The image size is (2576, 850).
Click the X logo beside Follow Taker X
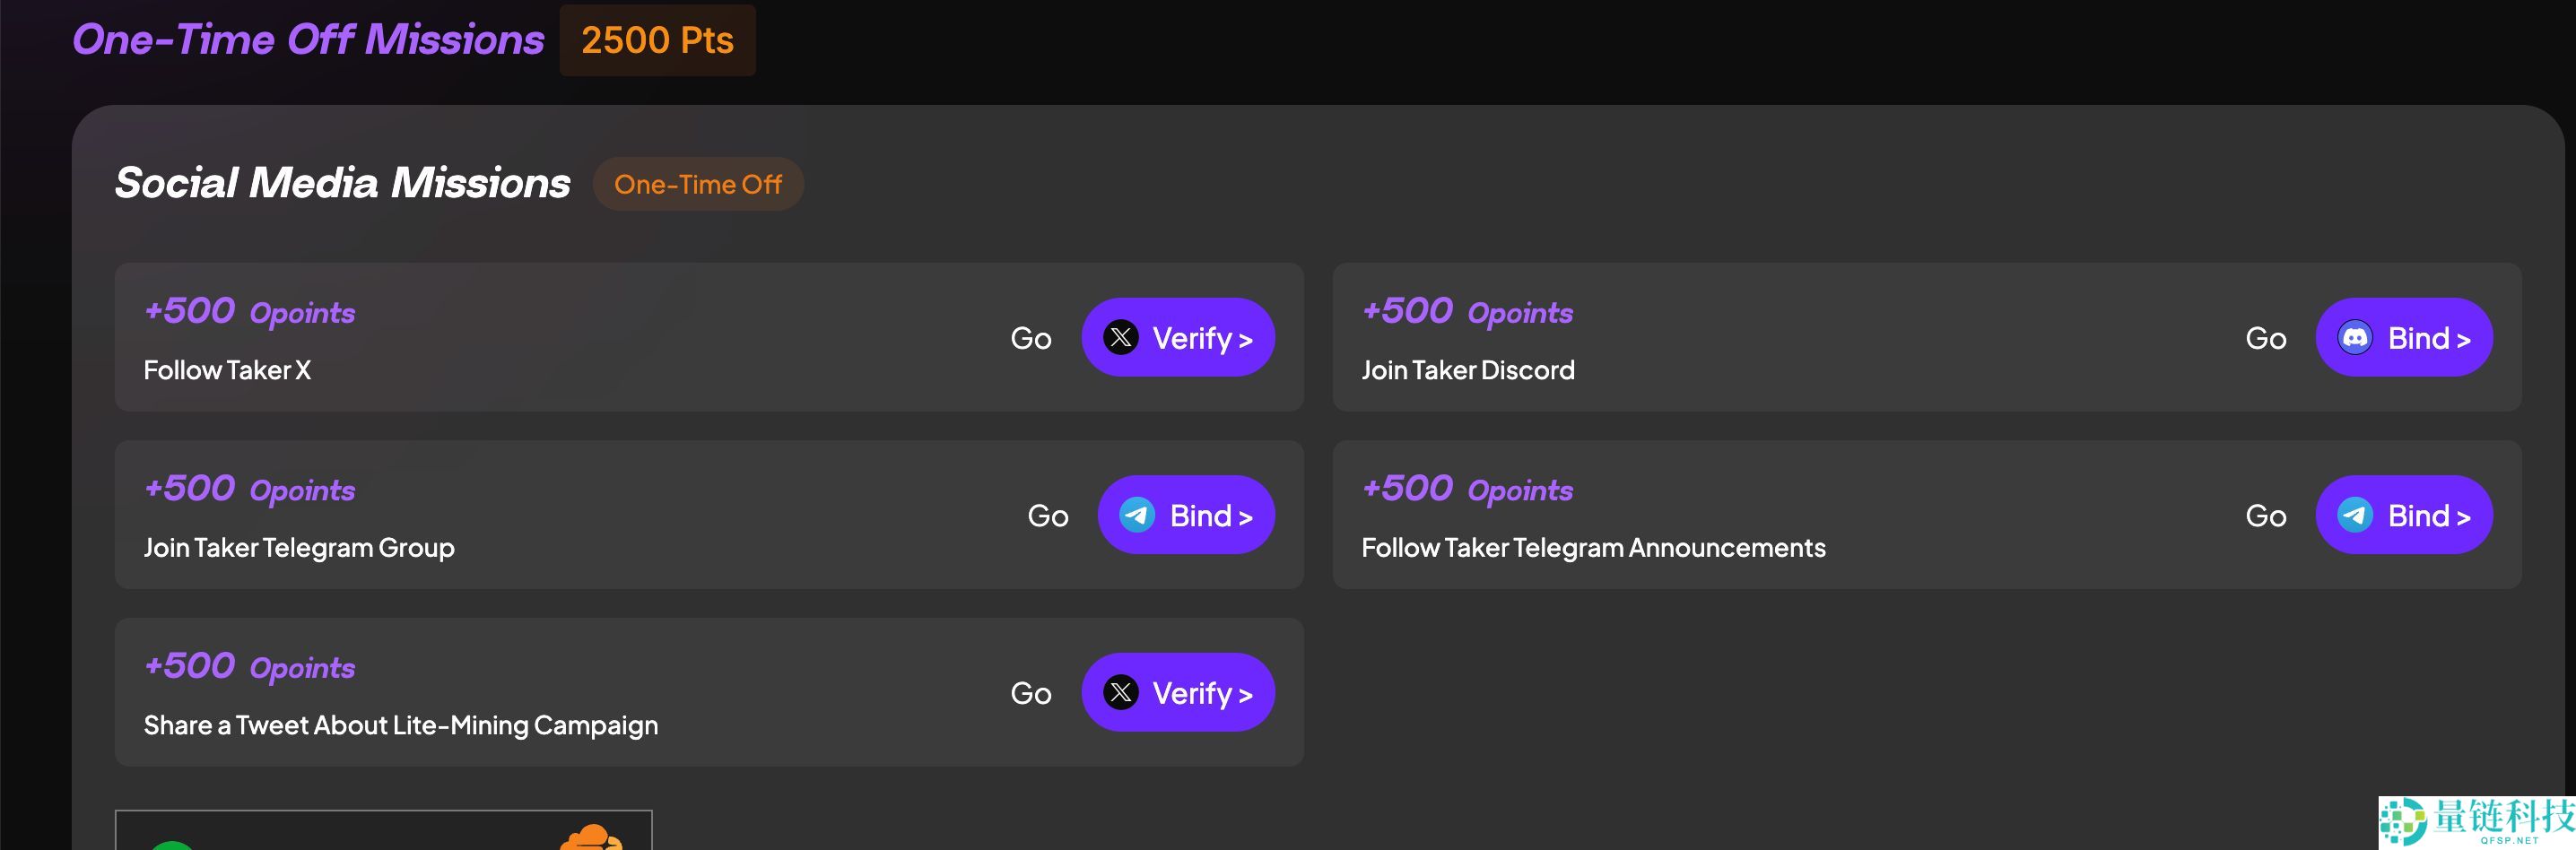[1120, 338]
